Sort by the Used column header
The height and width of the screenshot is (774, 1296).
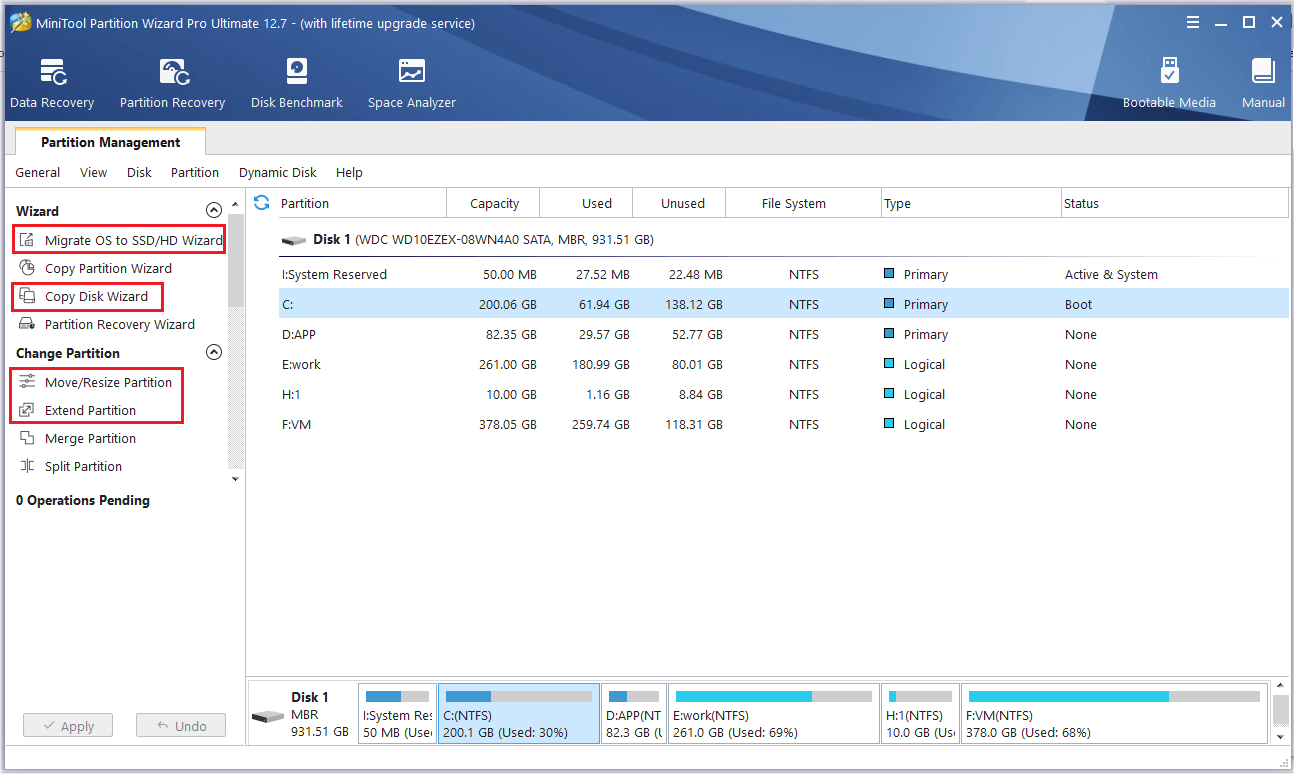[x=587, y=203]
